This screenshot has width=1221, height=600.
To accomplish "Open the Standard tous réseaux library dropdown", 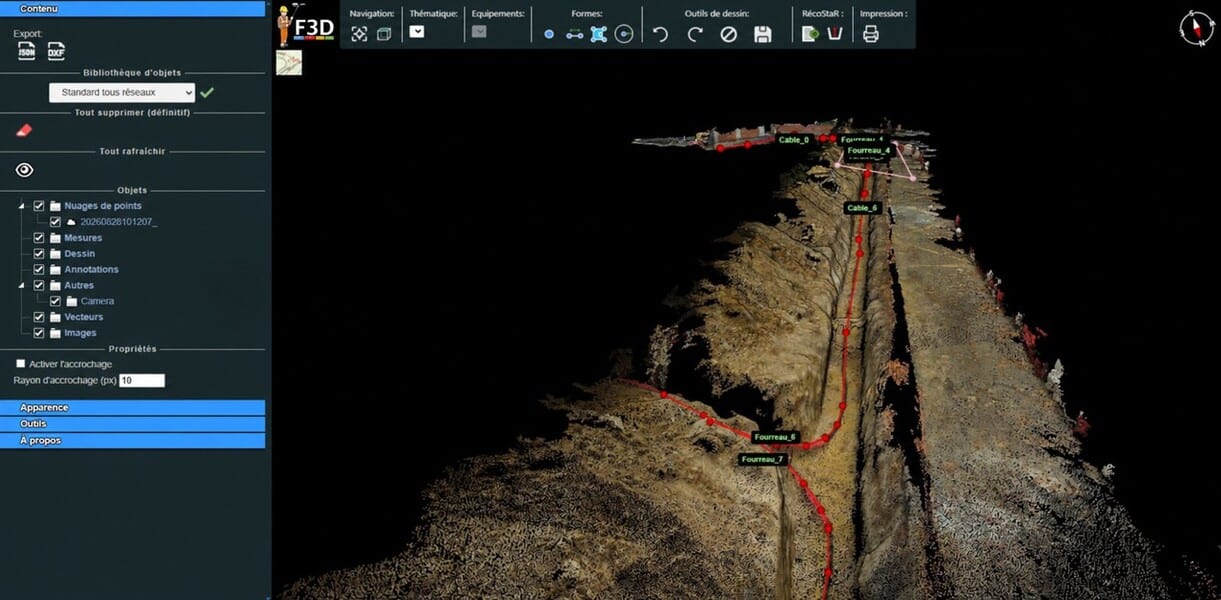I will pyautogui.click(x=122, y=92).
